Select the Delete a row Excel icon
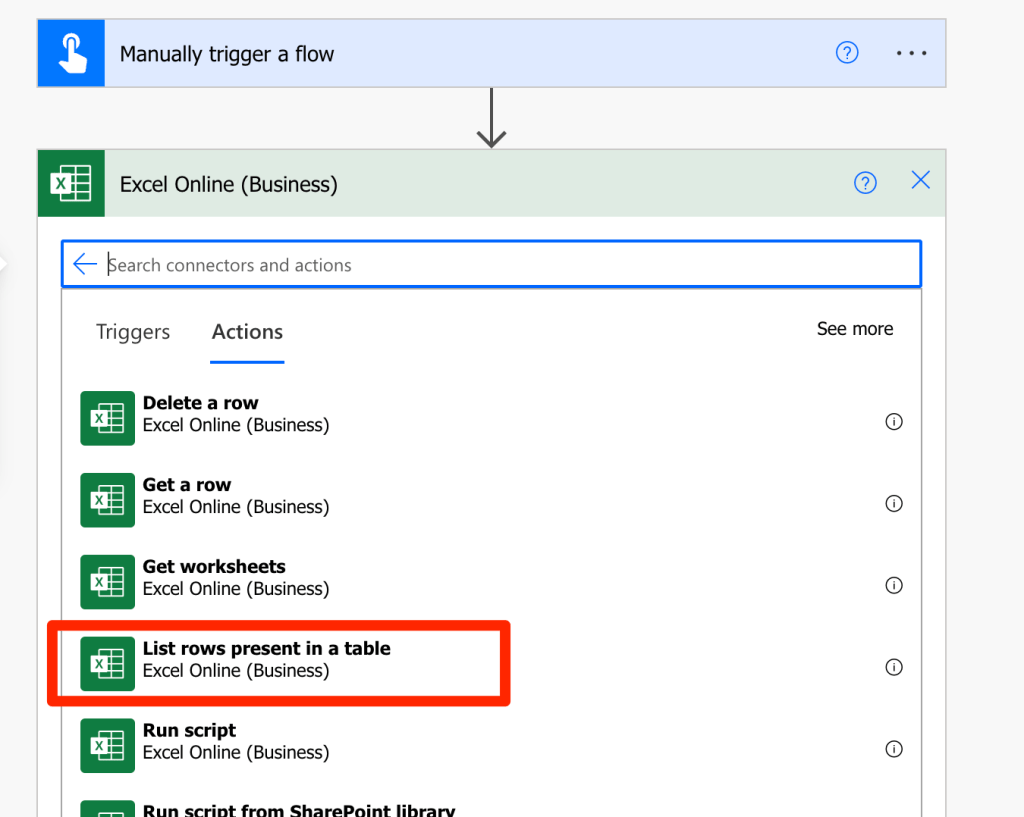The image size is (1024, 817). coord(107,418)
